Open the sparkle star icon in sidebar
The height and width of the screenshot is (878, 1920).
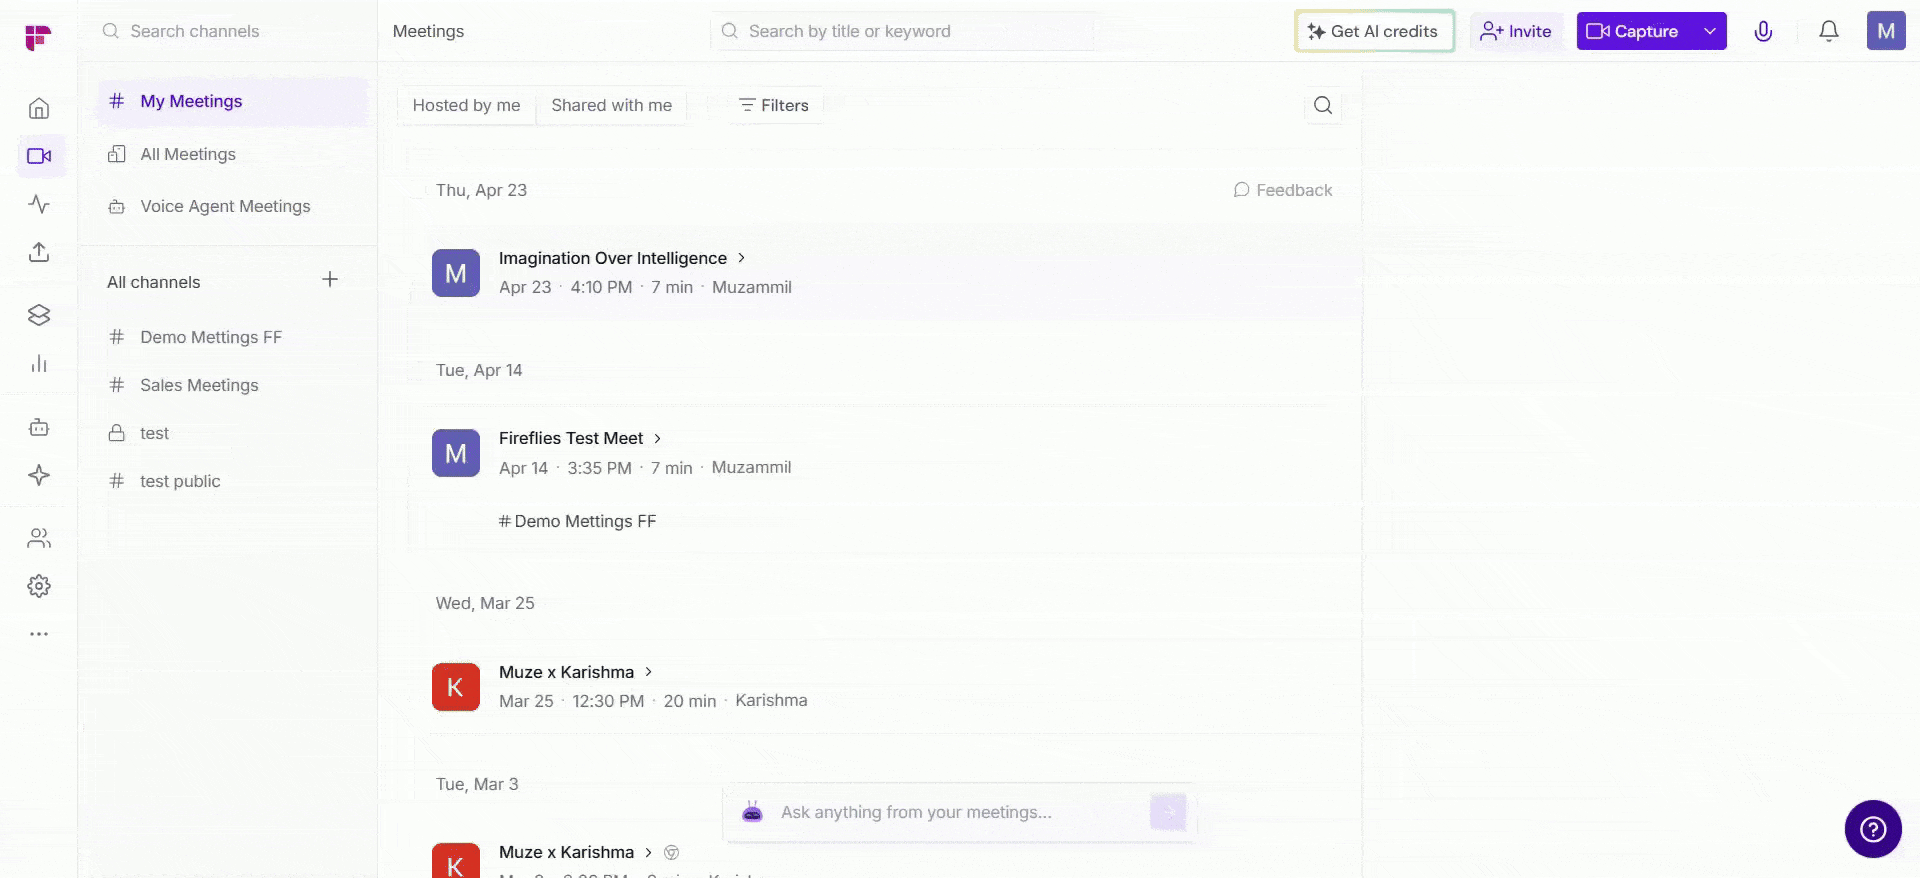39,475
